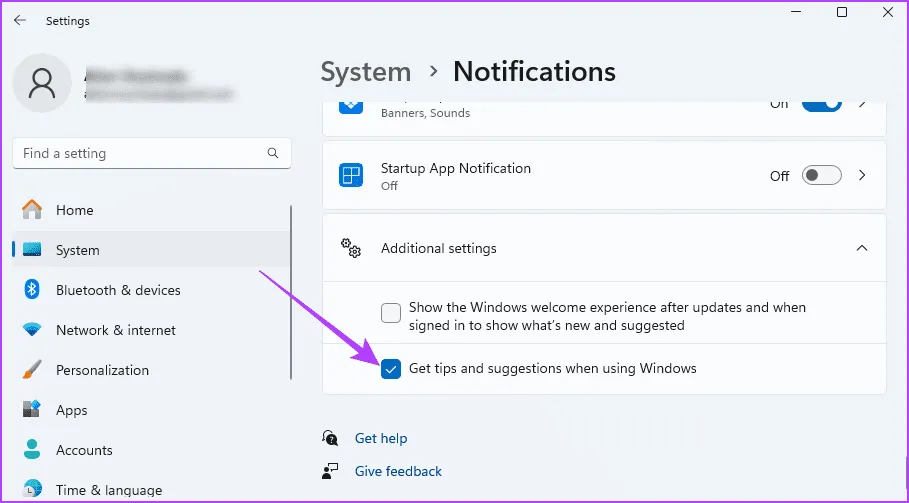
Task: Collapse the Additional settings section chevron
Action: (x=862, y=248)
